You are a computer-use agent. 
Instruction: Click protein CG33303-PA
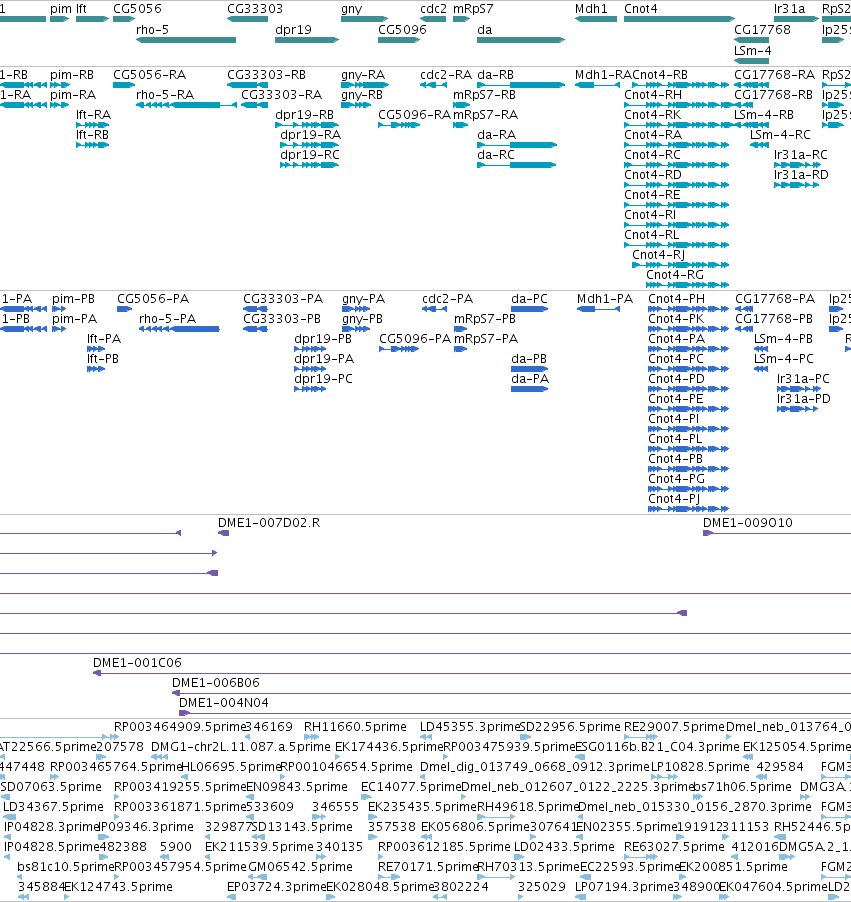(283, 299)
